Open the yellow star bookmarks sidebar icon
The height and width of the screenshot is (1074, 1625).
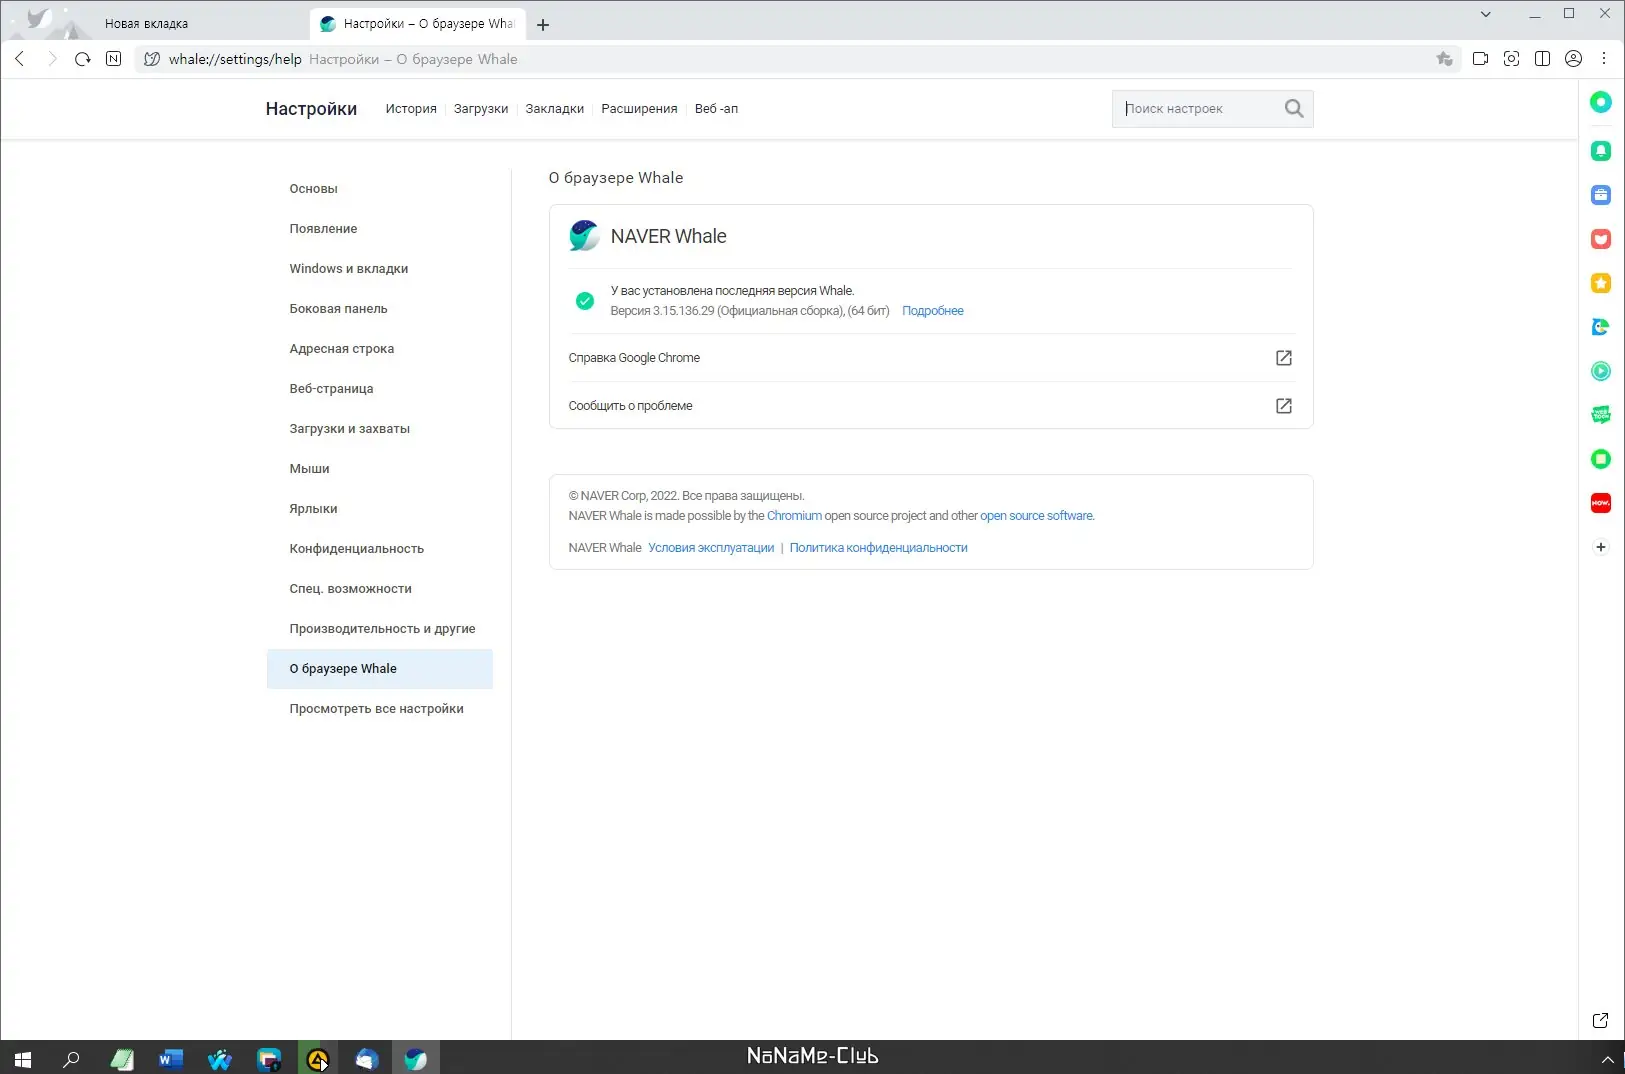click(1601, 283)
